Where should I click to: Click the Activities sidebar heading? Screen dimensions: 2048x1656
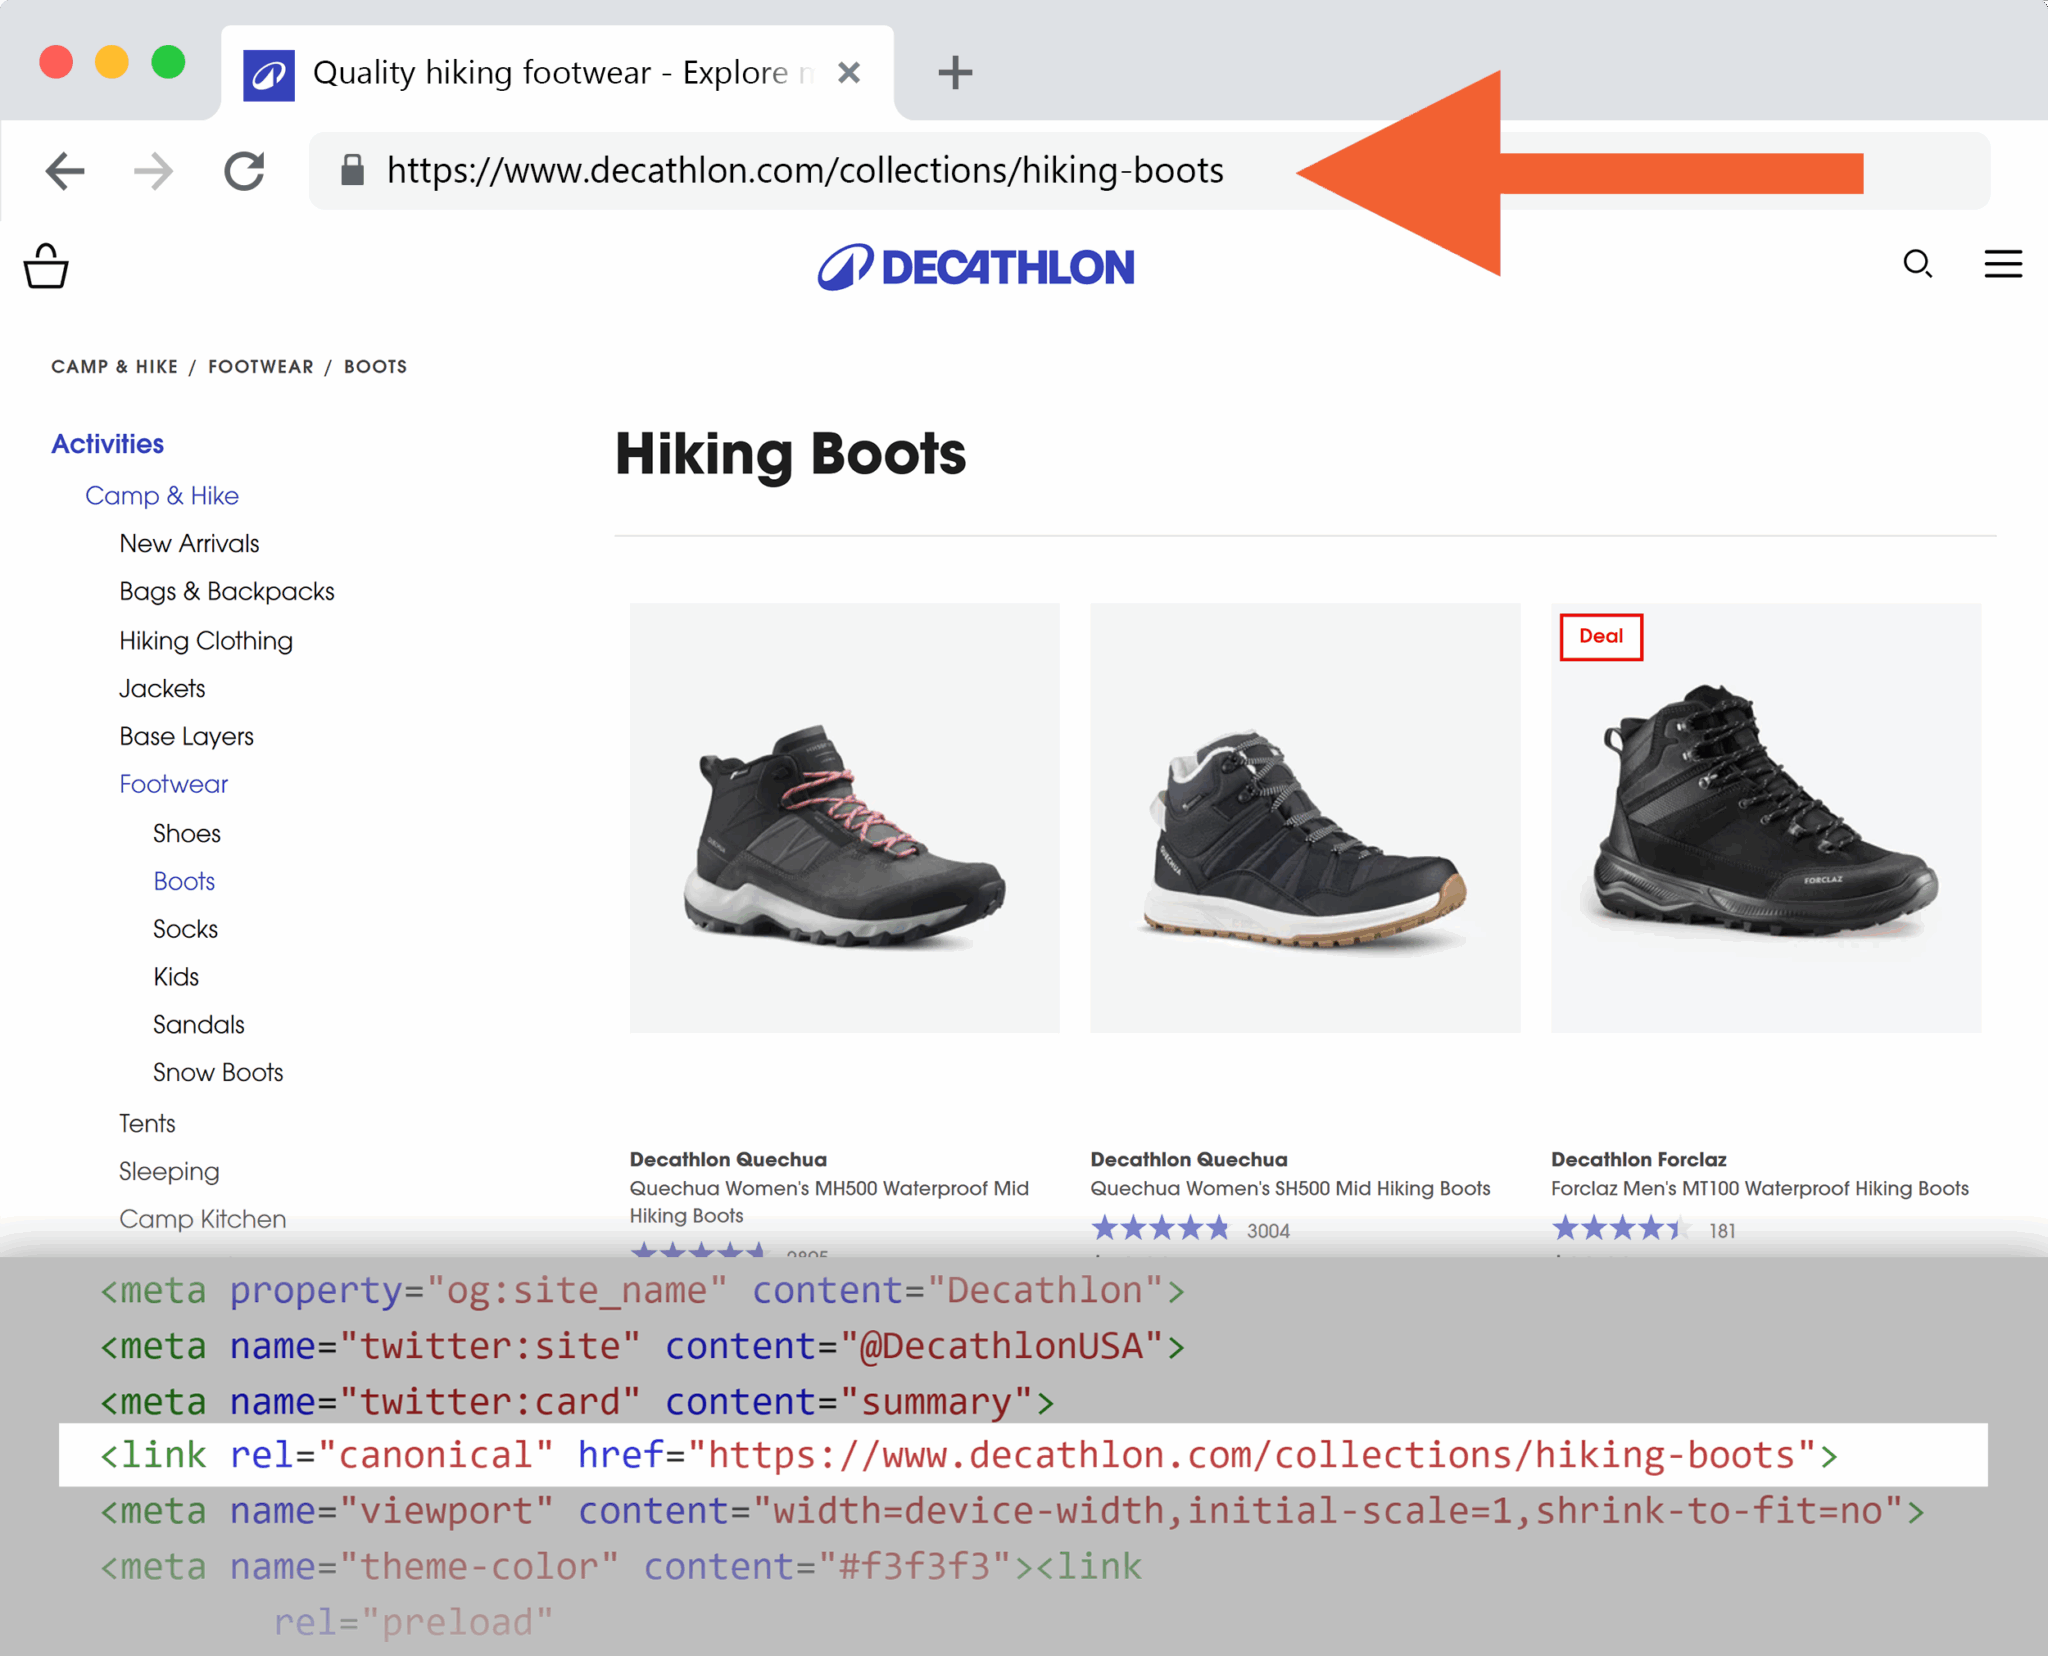(x=107, y=444)
